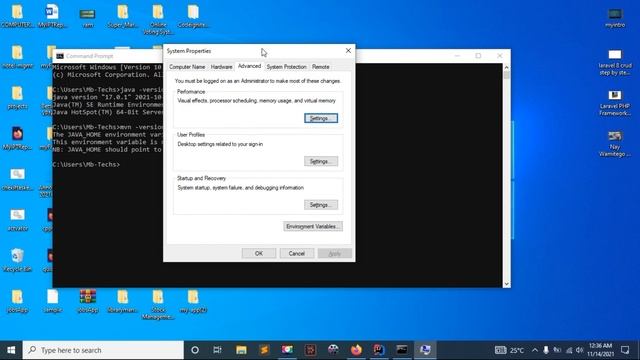Select the ram desktop icon
Viewport: 640px width, 360px height.
click(x=87, y=18)
